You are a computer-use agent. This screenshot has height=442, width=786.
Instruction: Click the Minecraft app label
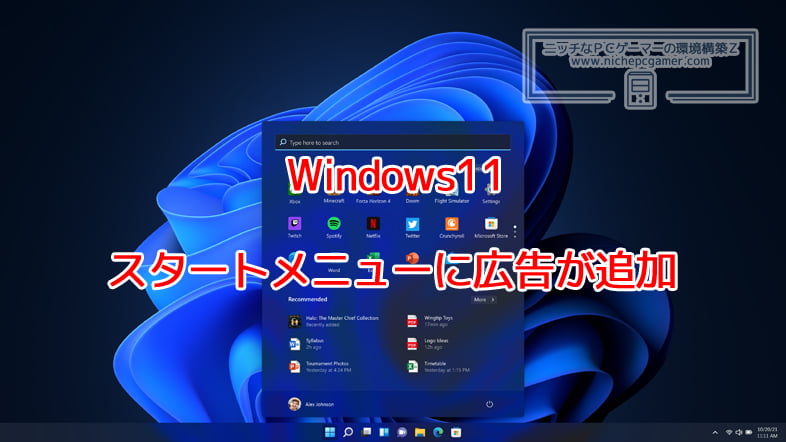(x=334, y=201)
